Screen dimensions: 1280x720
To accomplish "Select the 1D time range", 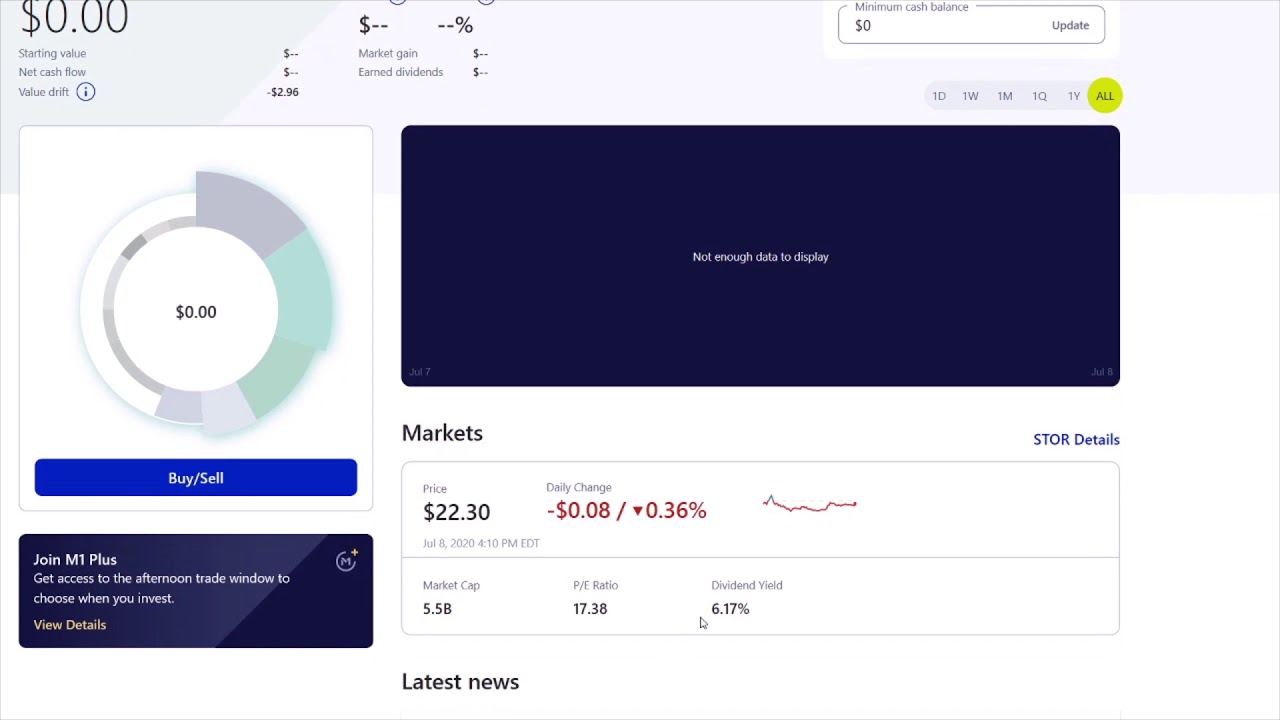I will pos(939,96).
